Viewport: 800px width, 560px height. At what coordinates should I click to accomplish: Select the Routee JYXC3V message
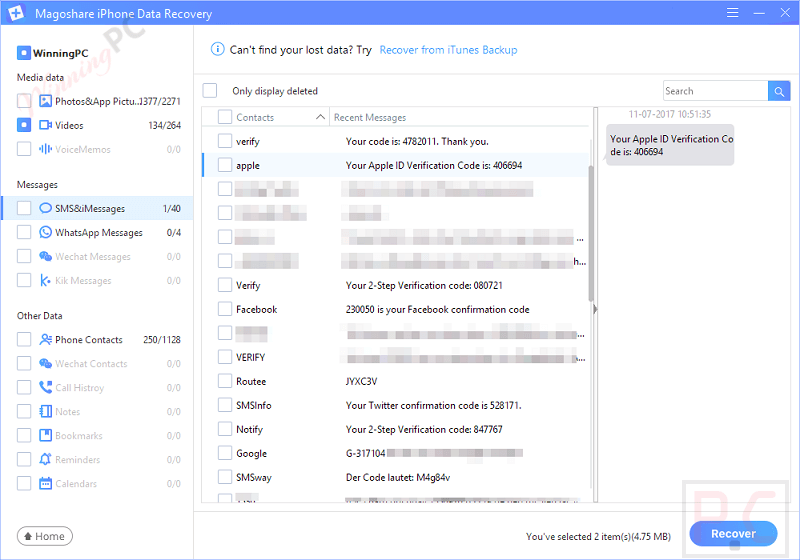(x=396, y=381)
